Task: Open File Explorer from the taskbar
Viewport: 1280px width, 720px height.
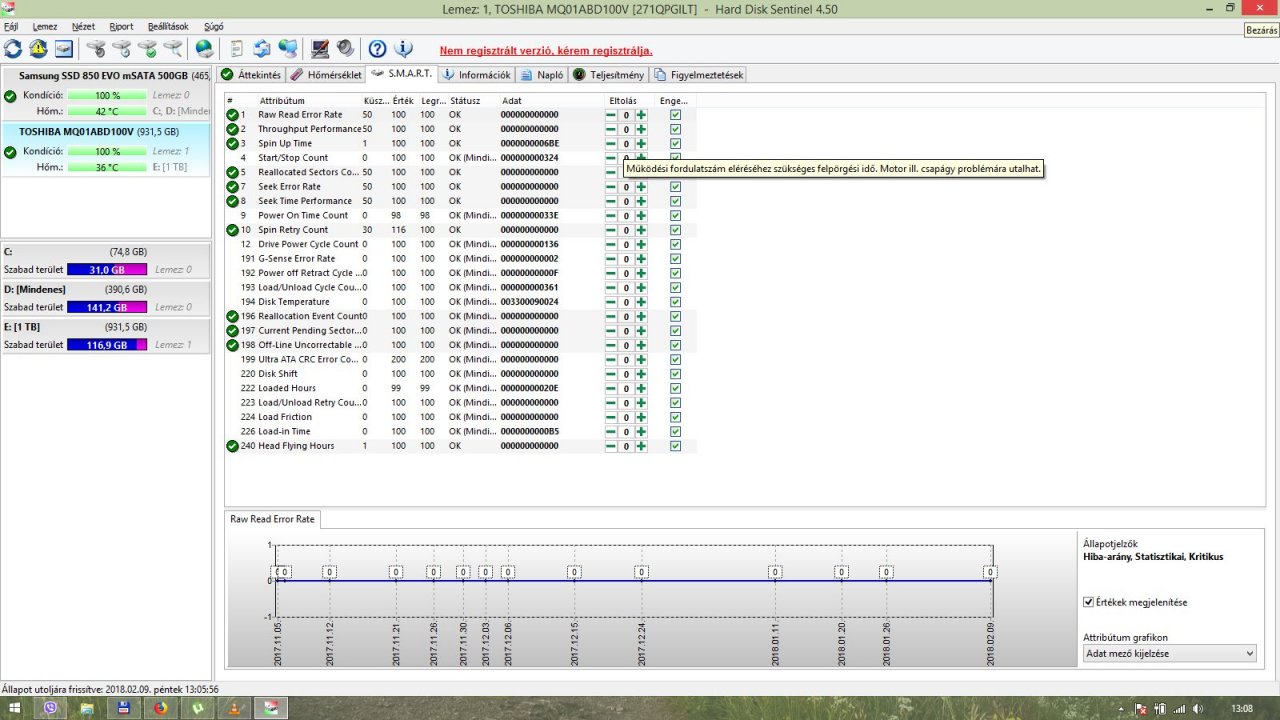Action: [88, 708]
